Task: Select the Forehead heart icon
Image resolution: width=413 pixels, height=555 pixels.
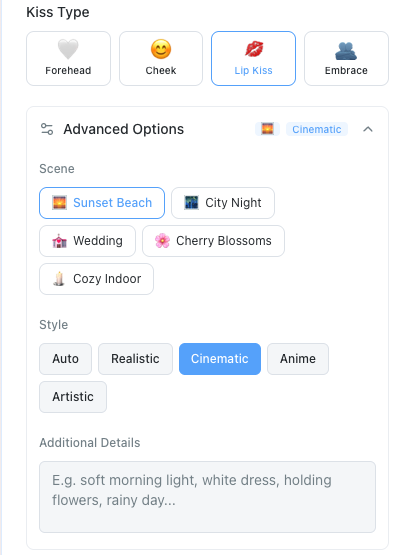Action: 68,49
